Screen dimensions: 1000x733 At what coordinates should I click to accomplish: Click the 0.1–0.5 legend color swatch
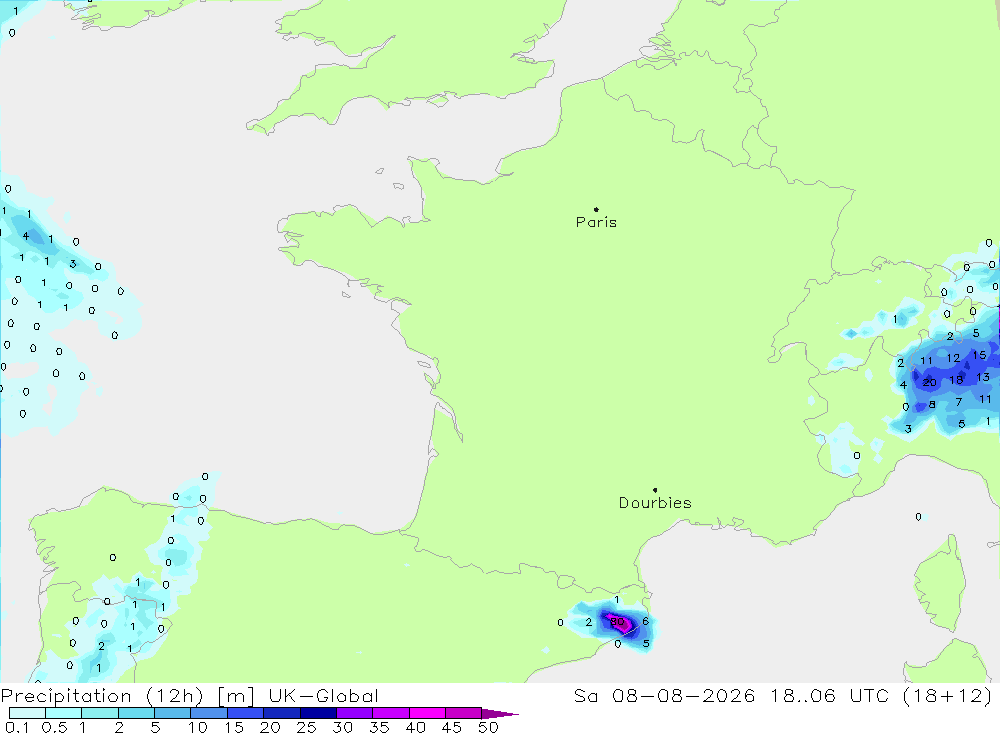coord(27,713)
